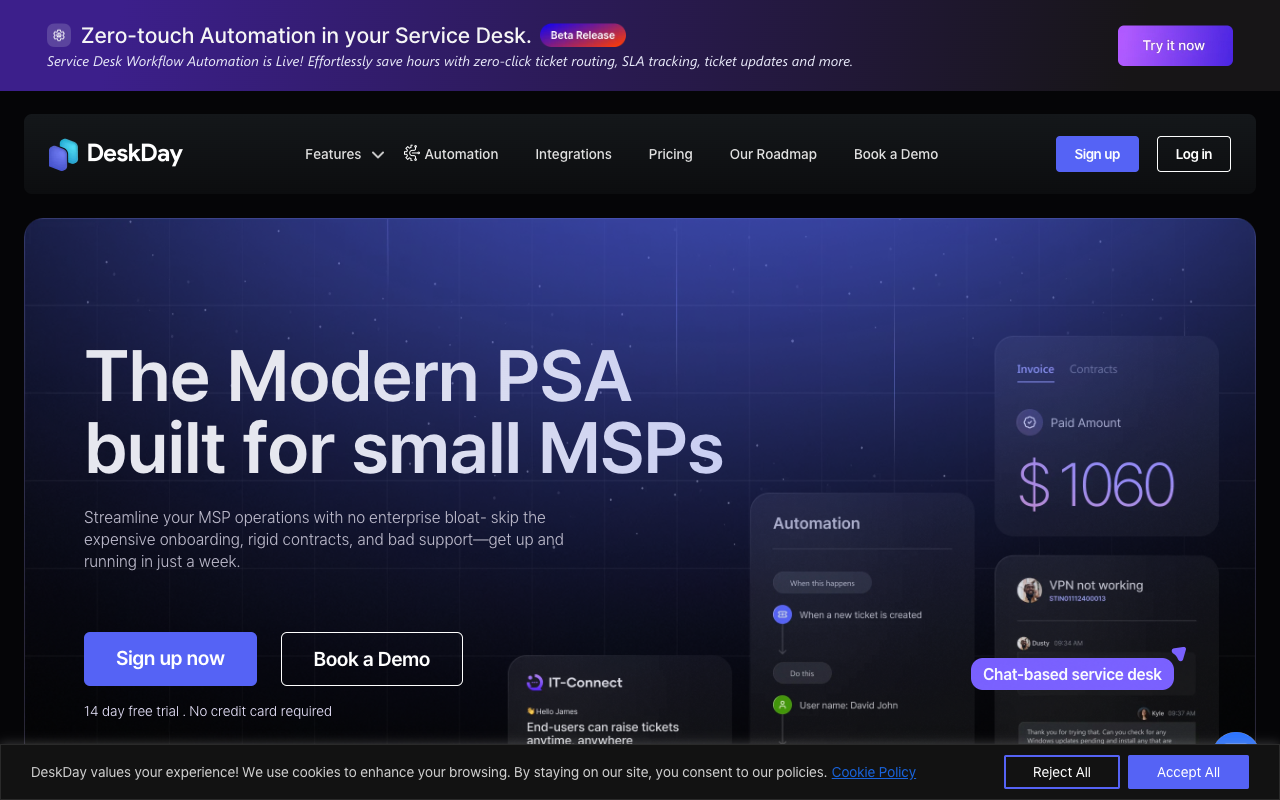Image resolution: width=1280 pixels, height=800 pixels.
Task: Click the Chat-based service desk label
Action: pyautogui.click(x=1072, y=674)
